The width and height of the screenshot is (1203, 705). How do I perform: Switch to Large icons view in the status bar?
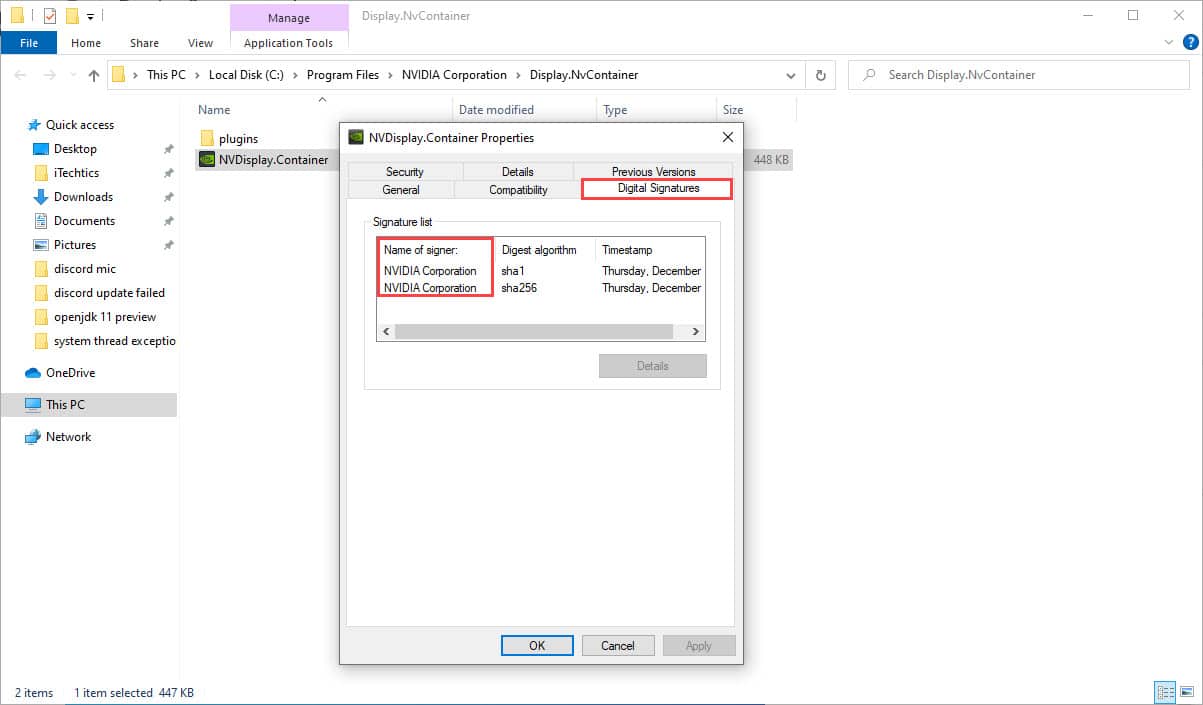click(x=1186, y=693)
